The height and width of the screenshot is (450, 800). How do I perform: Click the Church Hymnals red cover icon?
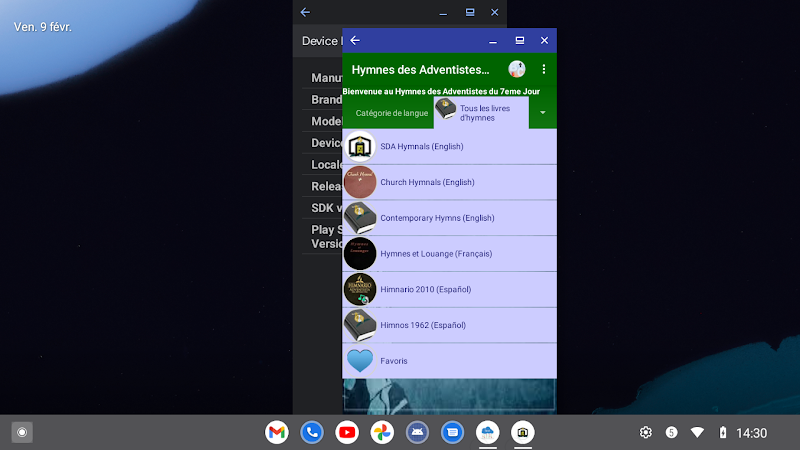pyautogui.click(x=360, y=182)
